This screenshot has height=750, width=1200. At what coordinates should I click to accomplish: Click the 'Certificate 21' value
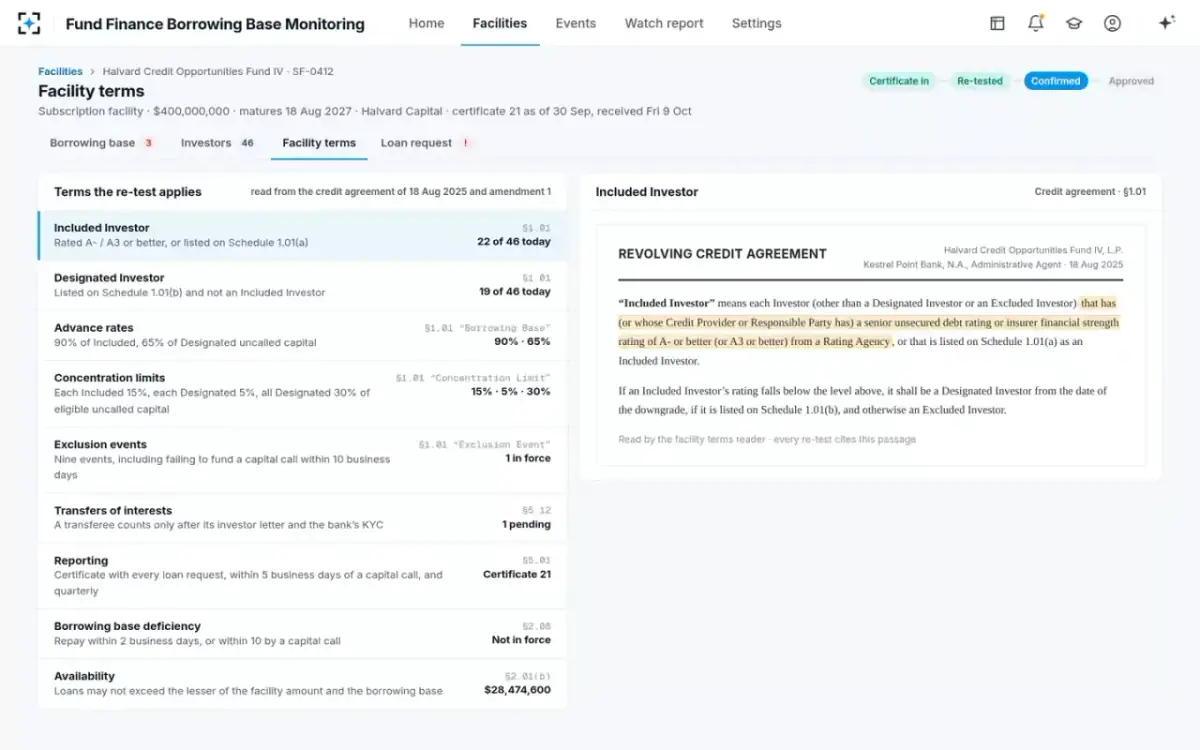pos(517,574)
